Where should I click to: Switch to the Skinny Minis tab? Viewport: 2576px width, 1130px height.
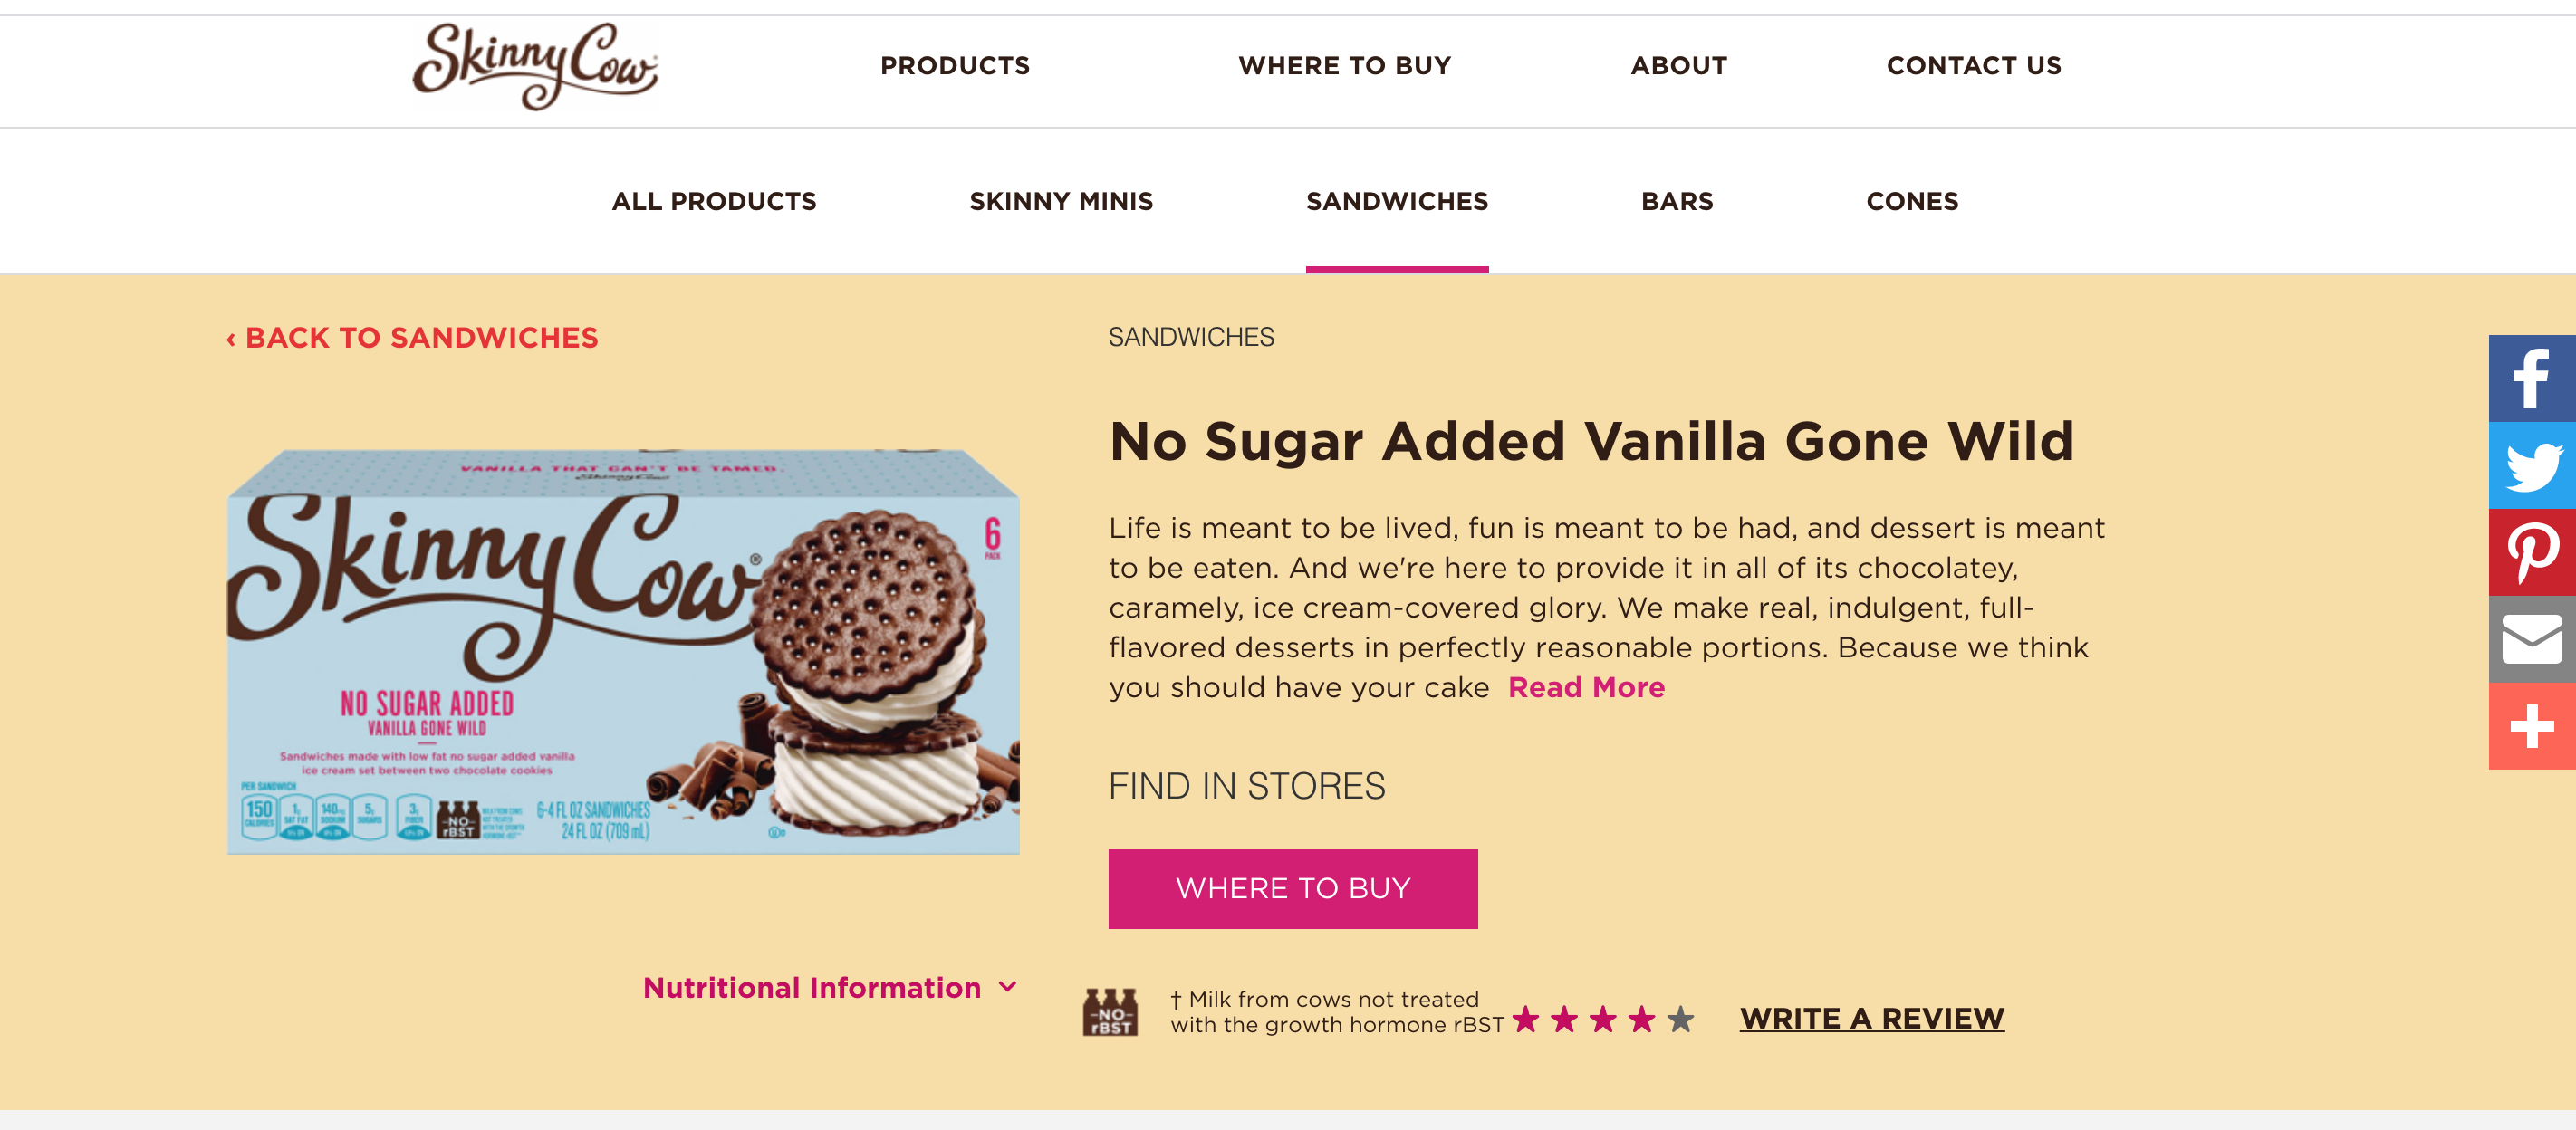[1061, 202]
